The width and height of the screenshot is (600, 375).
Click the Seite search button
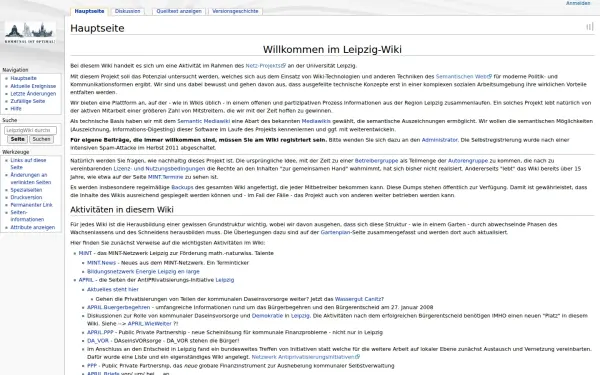tap(18, 139)
